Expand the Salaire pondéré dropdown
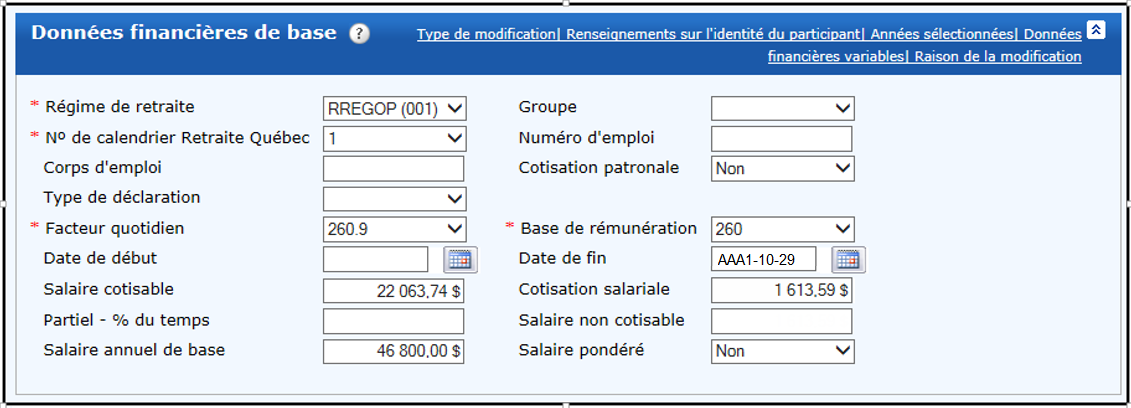1131x408 pixels. (x=783, y=351)
